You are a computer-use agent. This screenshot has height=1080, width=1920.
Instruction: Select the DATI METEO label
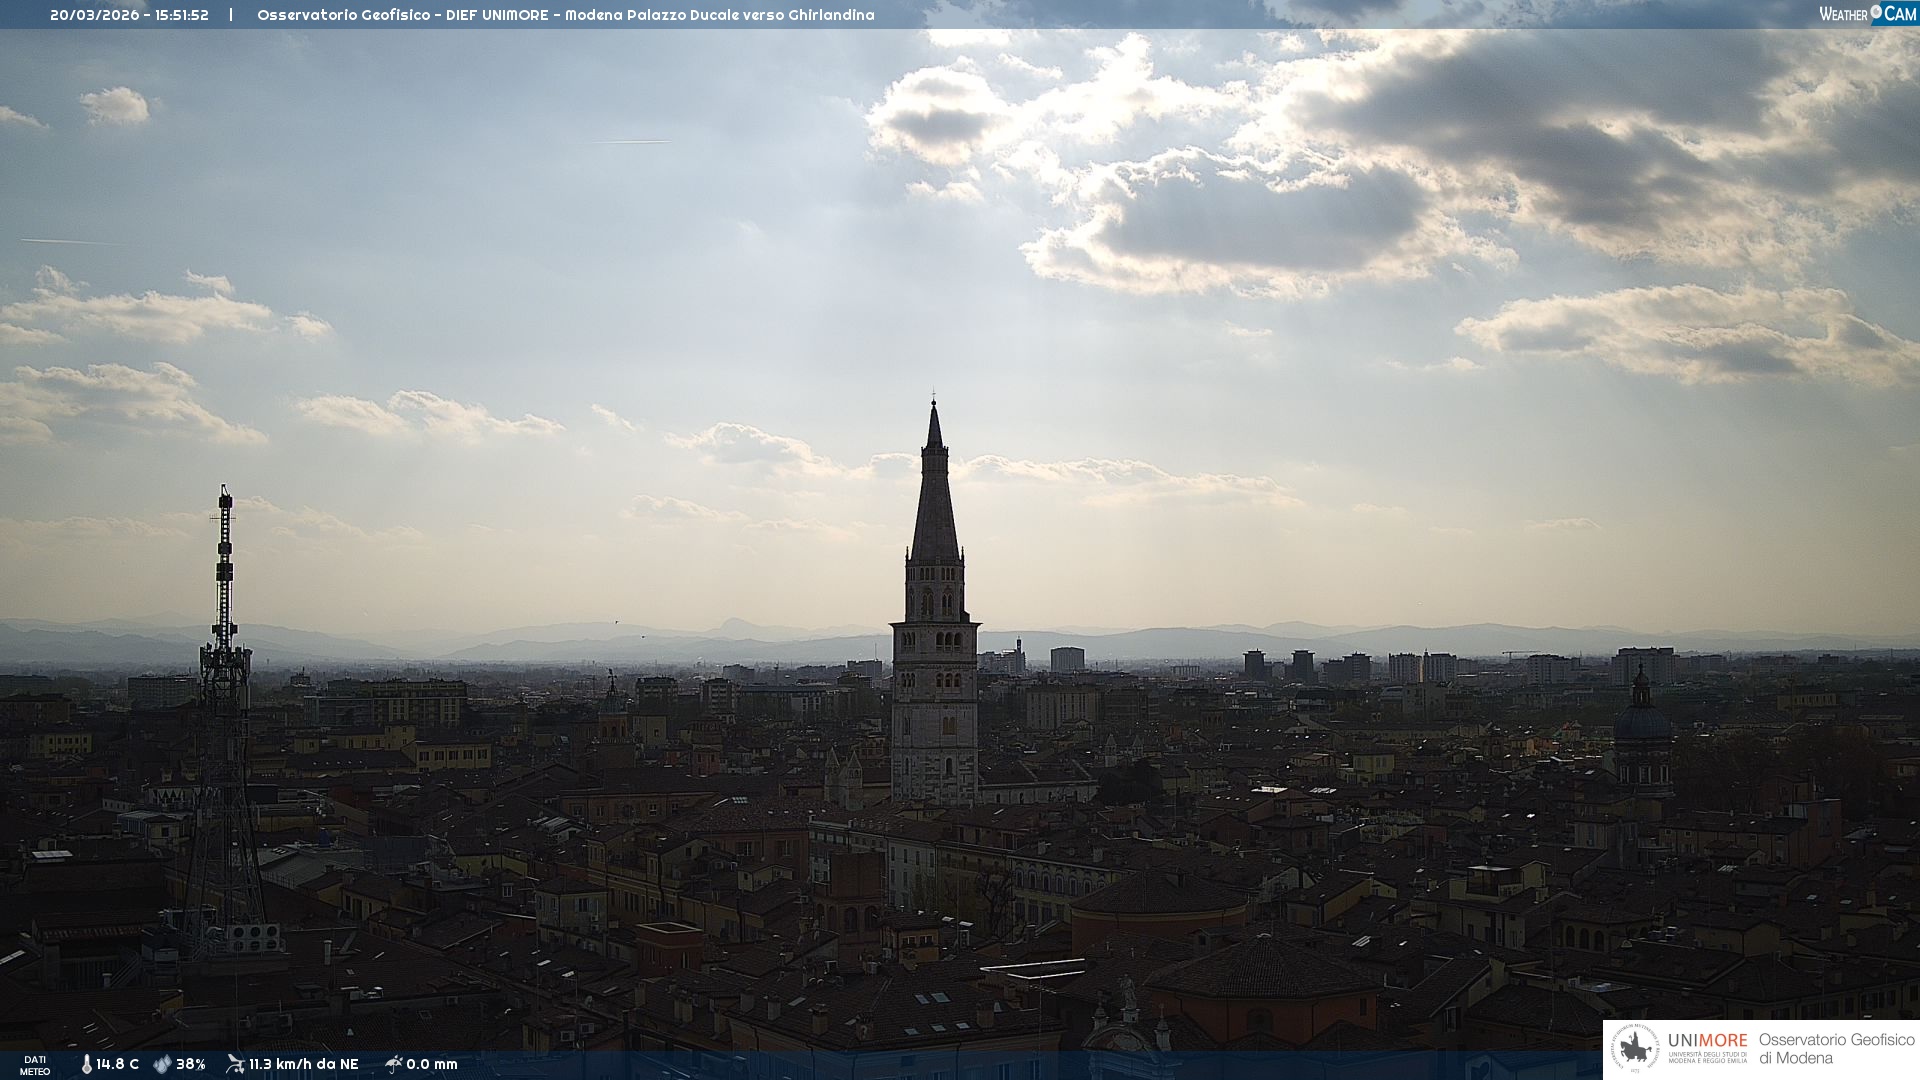pos(35,1065)
